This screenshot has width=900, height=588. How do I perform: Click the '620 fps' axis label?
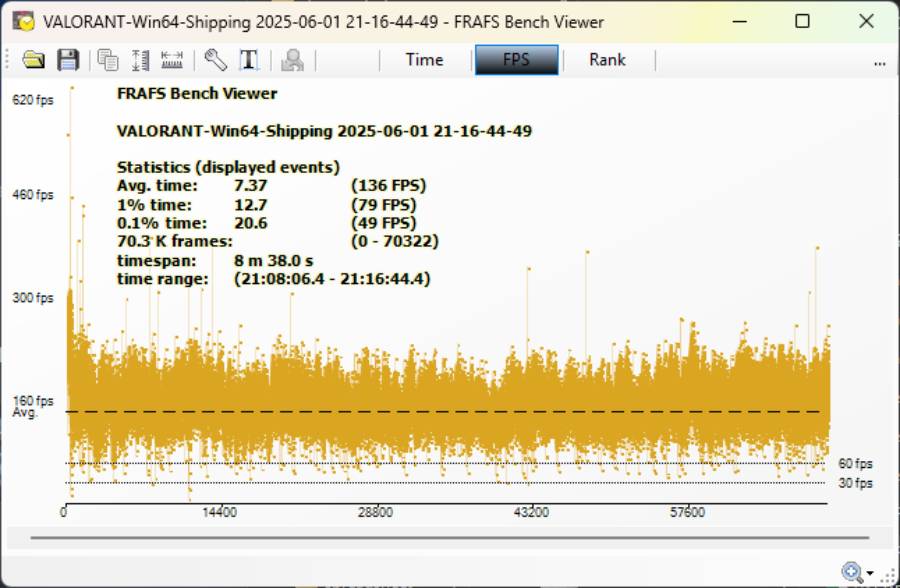click(x=33, y=100)
